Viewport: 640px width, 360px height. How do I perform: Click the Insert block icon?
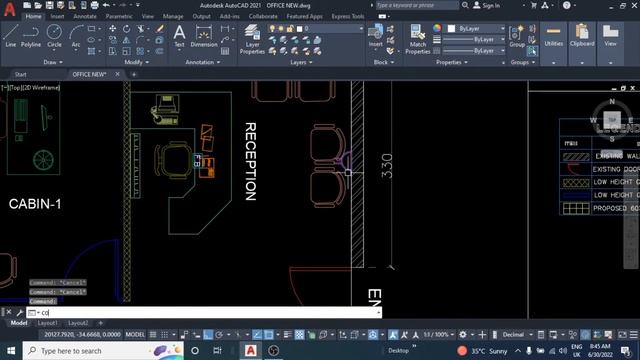click(375, 36)
